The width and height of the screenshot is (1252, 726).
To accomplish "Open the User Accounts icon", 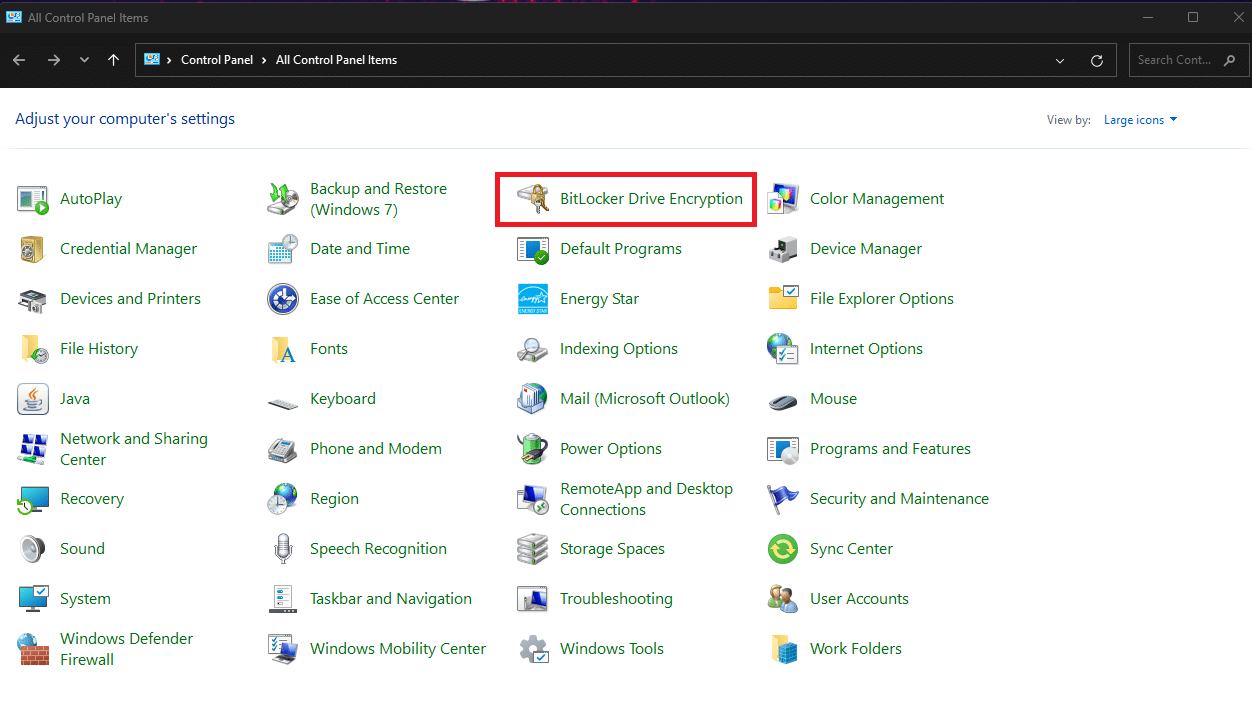I will [x=783, y=599].
